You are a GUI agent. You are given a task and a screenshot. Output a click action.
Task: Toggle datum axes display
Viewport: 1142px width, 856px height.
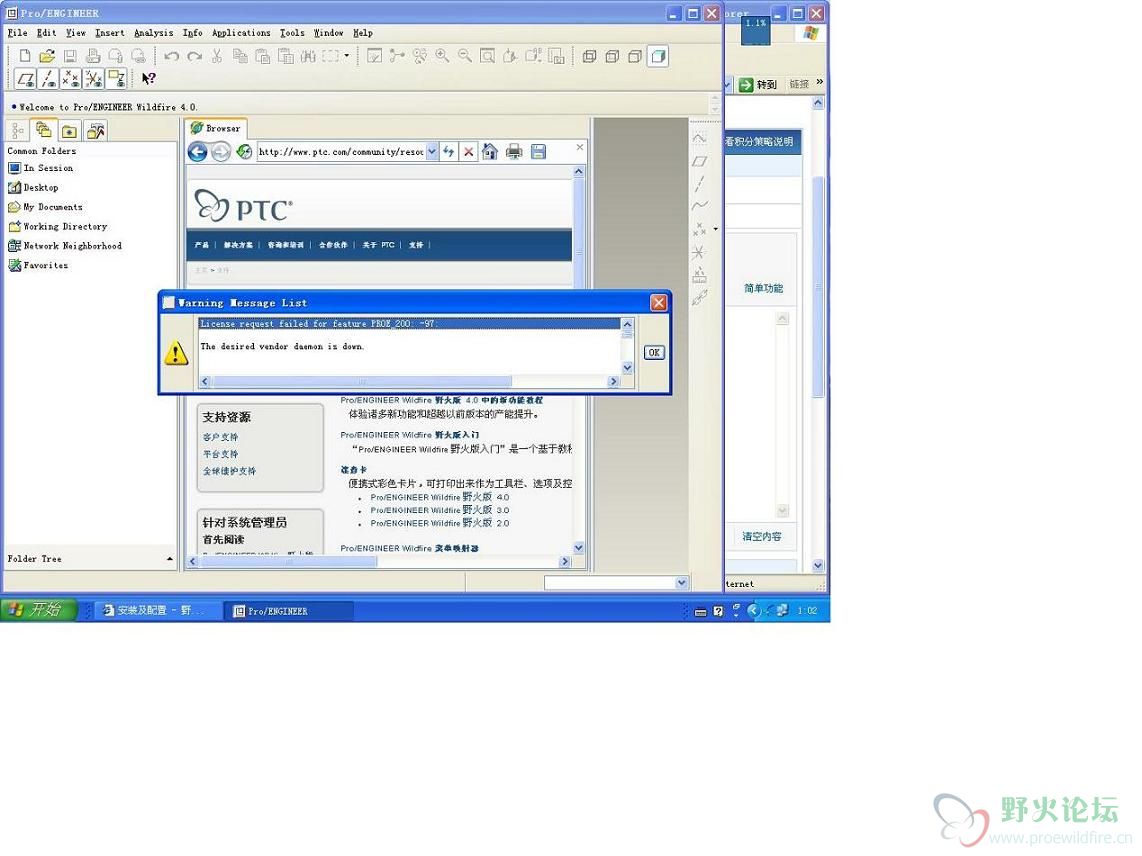click(49, 78)
